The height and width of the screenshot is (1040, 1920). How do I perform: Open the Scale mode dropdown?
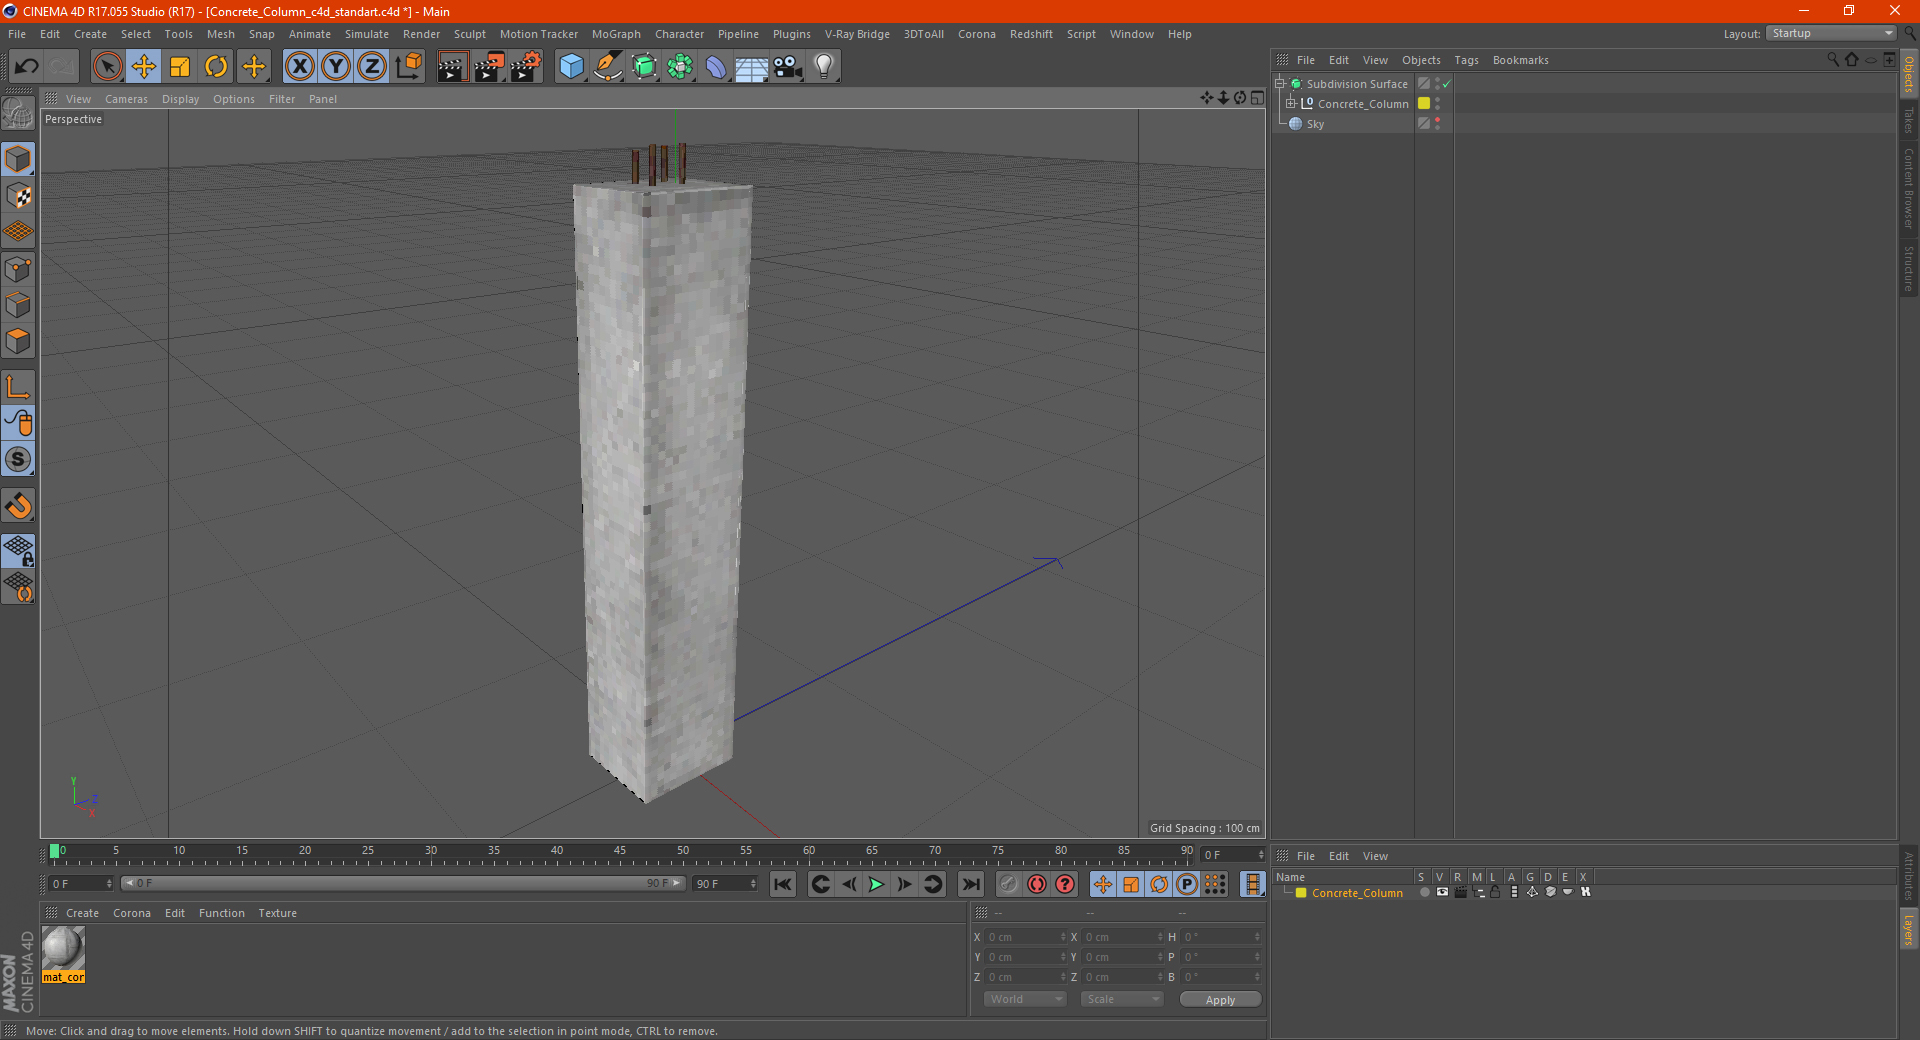click(1122, 999)
